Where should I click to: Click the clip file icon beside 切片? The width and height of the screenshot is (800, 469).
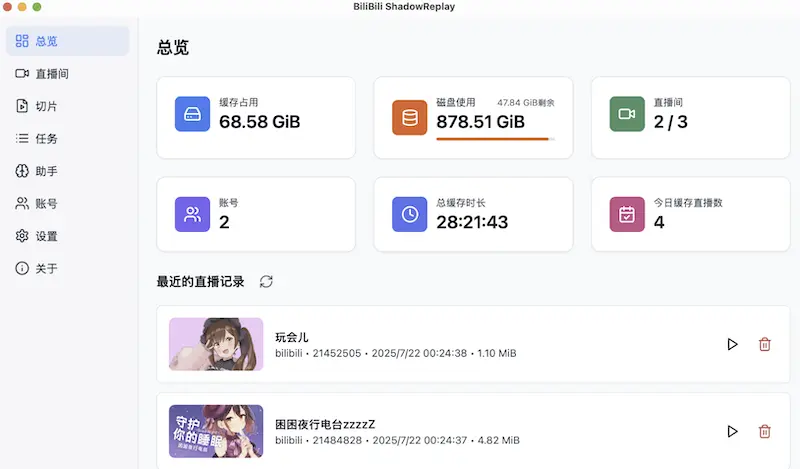point(22,106)
